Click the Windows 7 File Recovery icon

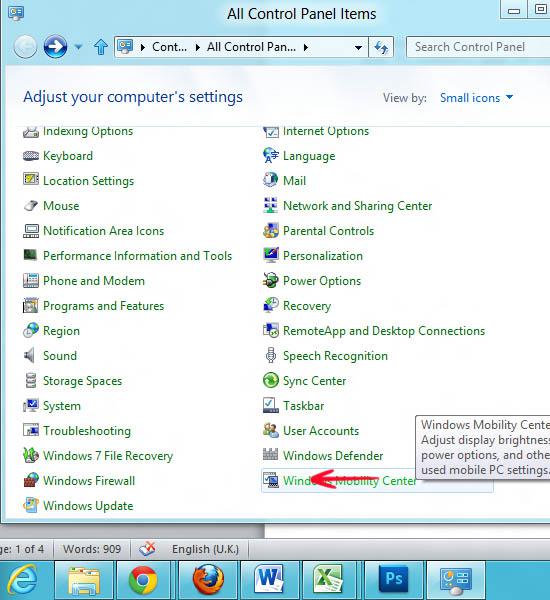31,455
